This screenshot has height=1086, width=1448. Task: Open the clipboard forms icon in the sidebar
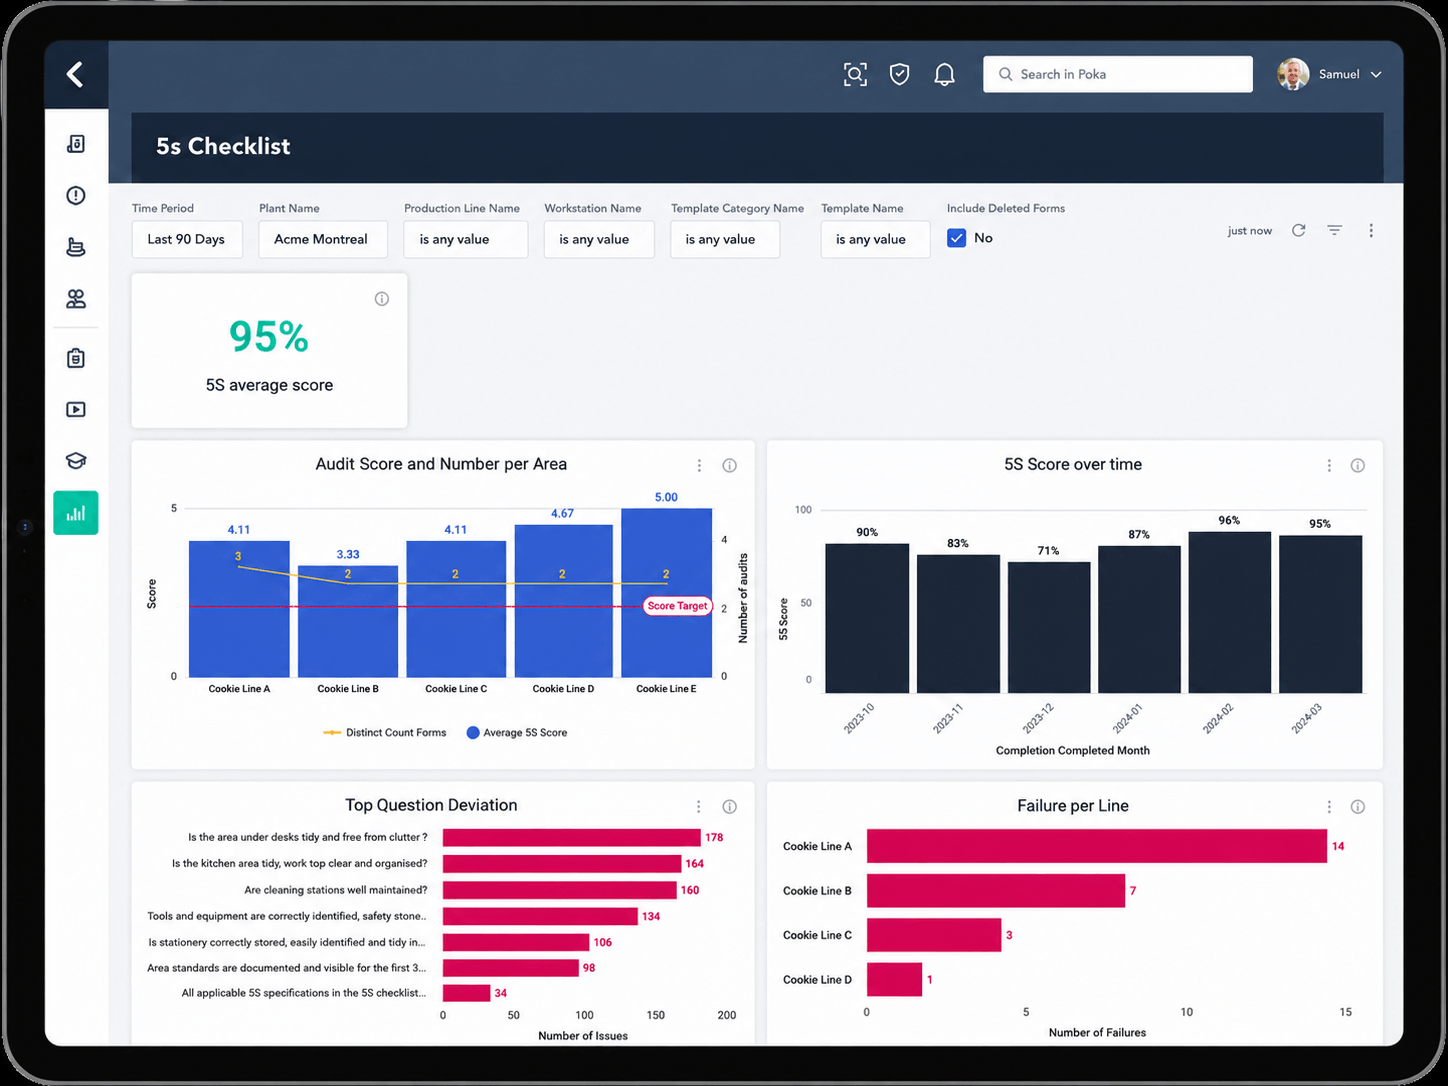tap(76, 358)
